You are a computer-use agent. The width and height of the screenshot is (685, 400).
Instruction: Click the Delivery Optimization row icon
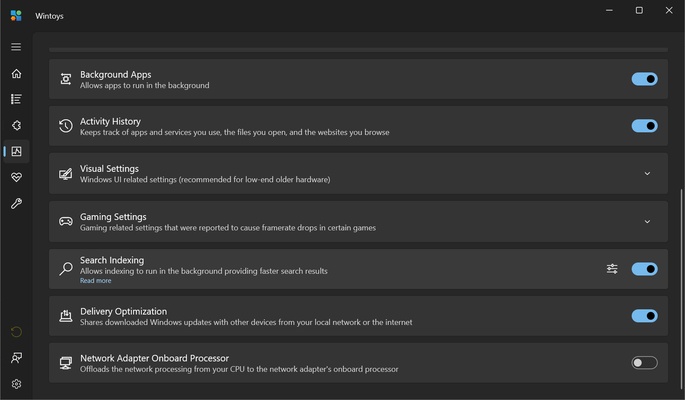(66, 316)
